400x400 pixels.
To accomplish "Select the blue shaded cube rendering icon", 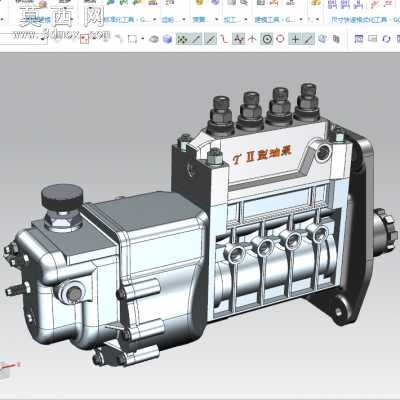I will pos(167,39).
